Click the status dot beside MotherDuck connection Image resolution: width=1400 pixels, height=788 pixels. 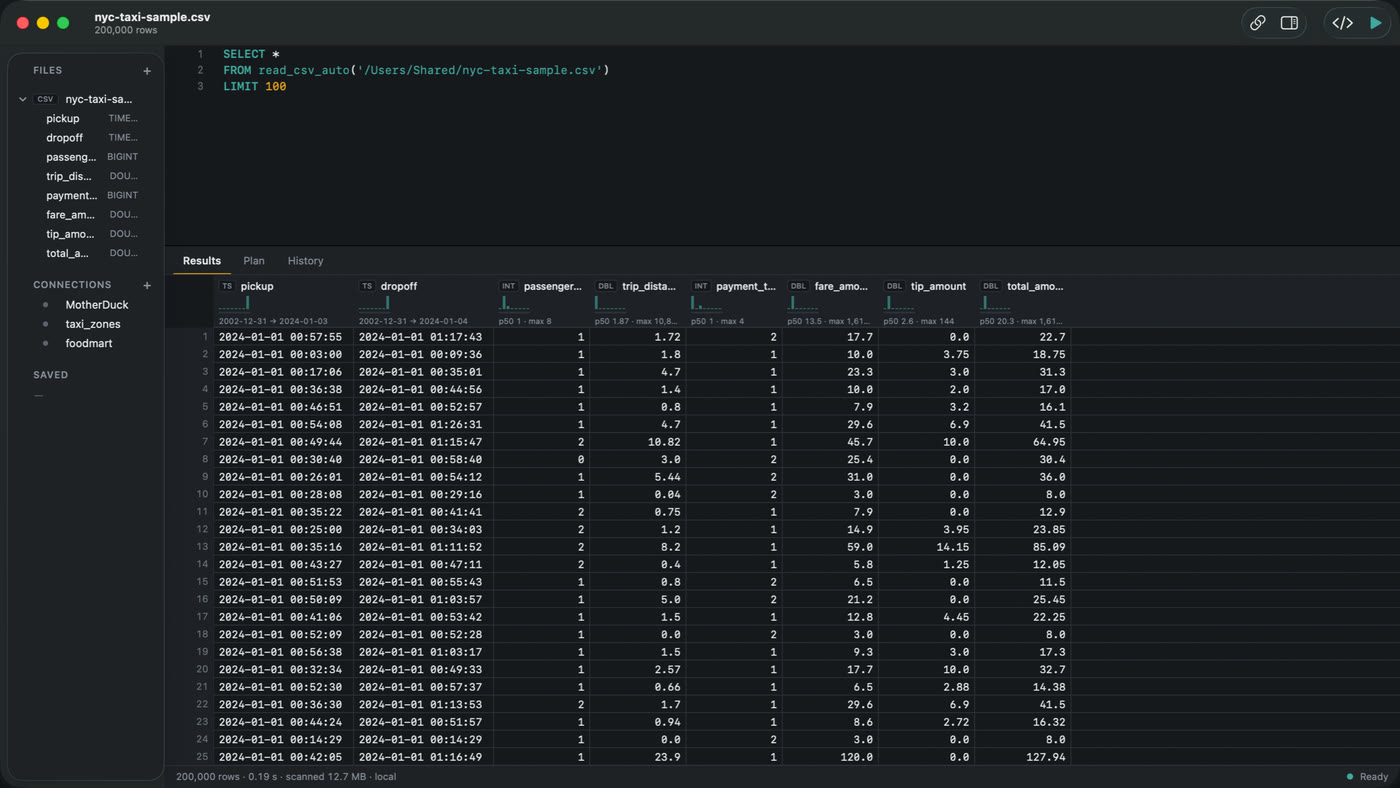click(x=45, y=305)
